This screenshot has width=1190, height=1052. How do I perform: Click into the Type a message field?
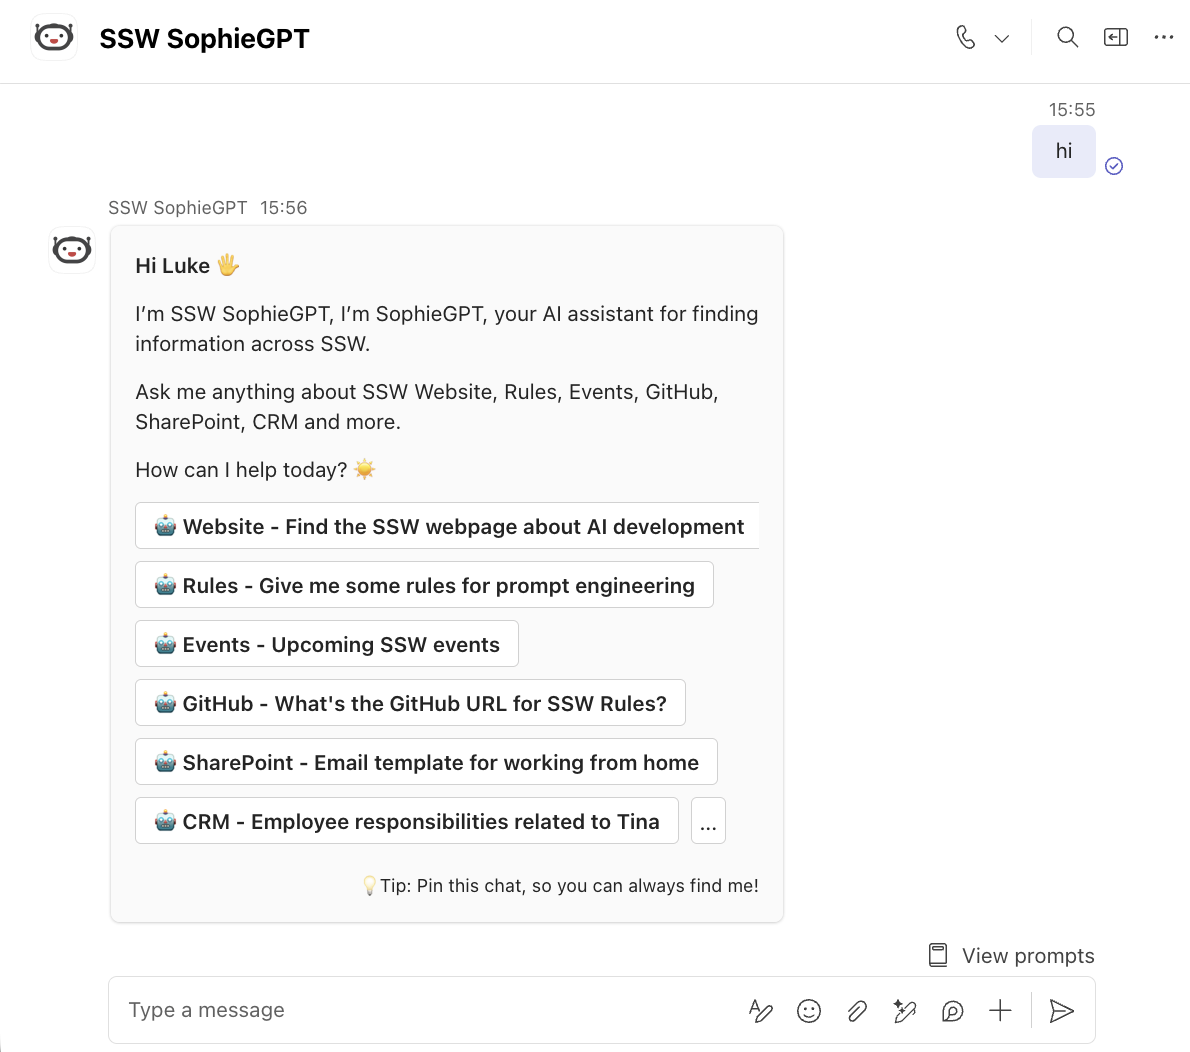click(x=425, y=1010)
